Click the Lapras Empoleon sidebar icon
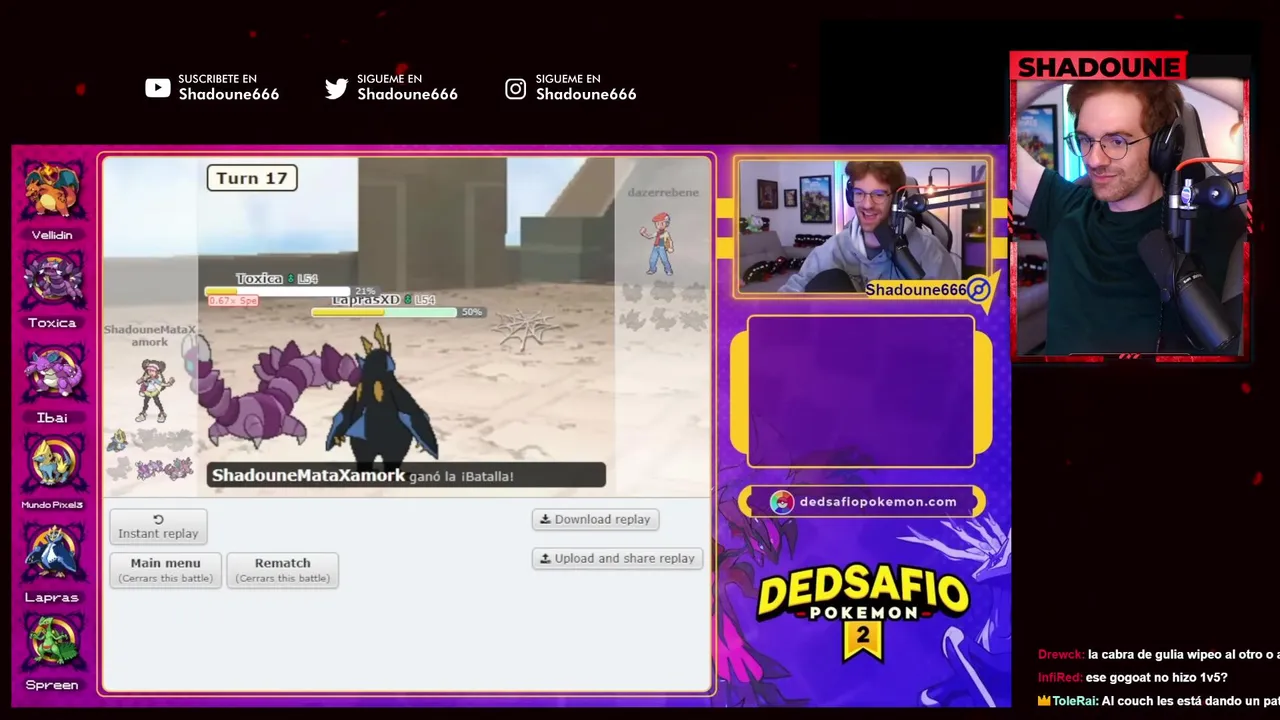 pyautogui.click(x=52, y=554)
